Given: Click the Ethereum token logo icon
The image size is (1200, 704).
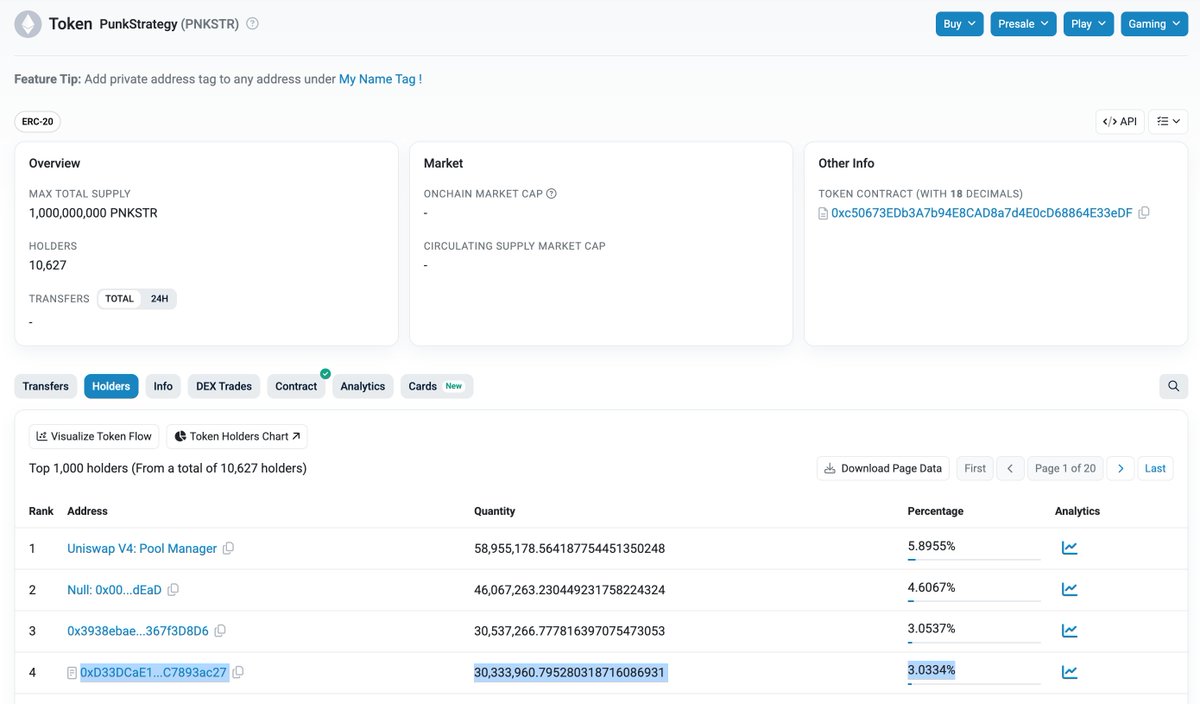Looking at the screenshot, I should [x=27, y=24].
